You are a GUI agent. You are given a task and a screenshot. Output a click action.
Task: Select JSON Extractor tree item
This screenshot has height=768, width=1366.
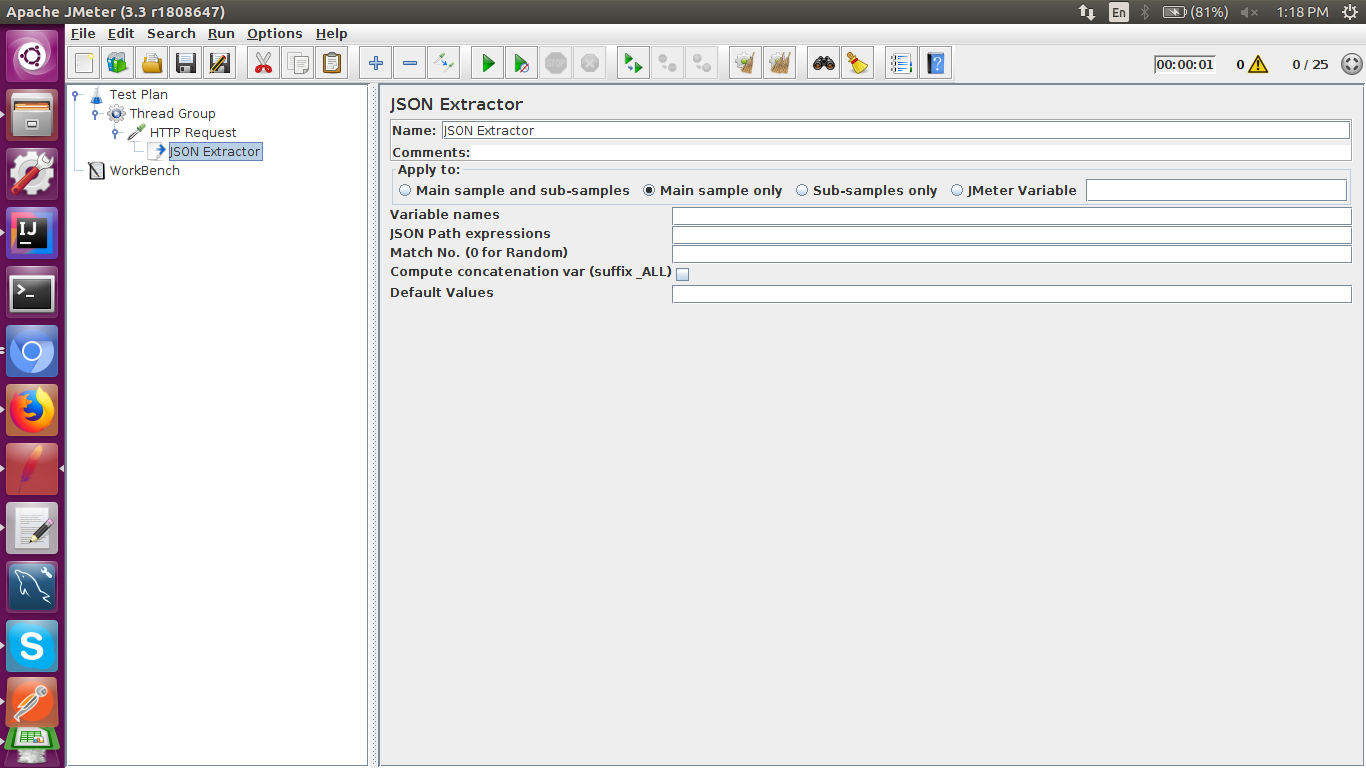215,151
